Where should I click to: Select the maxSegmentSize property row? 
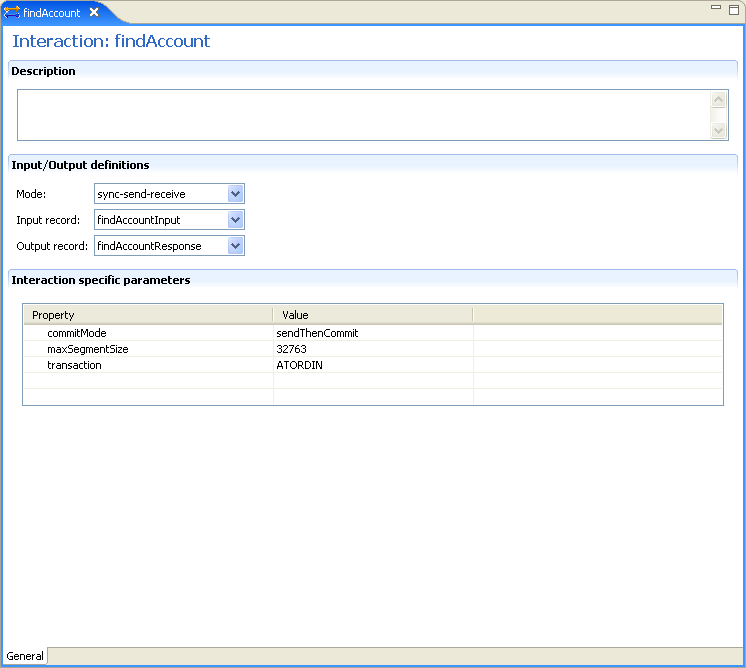(373, 349)
